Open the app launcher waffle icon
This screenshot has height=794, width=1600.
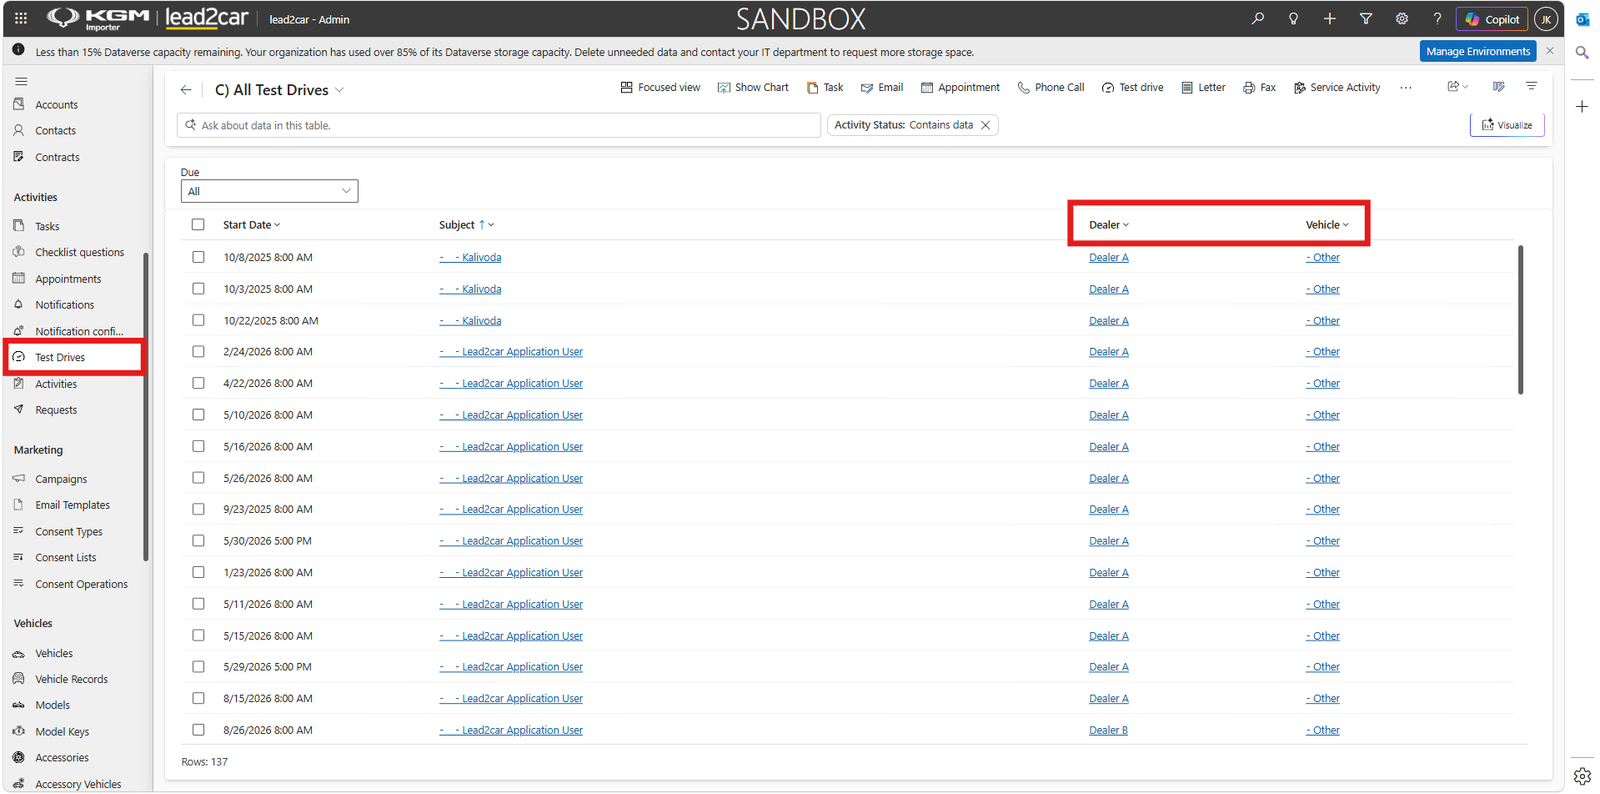pyautogui.click(x=21, y=18)
